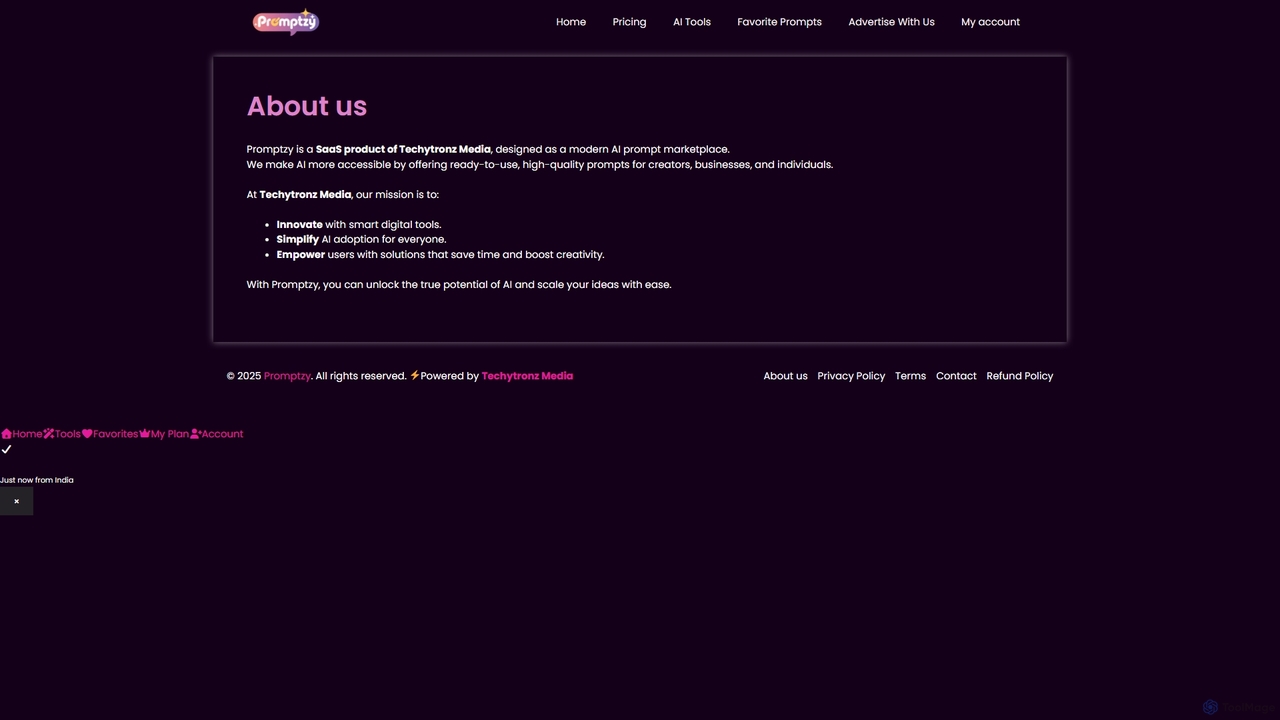Select Advertise With Us menu item
The height and width of the screenshot is (720, 1280).
point(891,22)
